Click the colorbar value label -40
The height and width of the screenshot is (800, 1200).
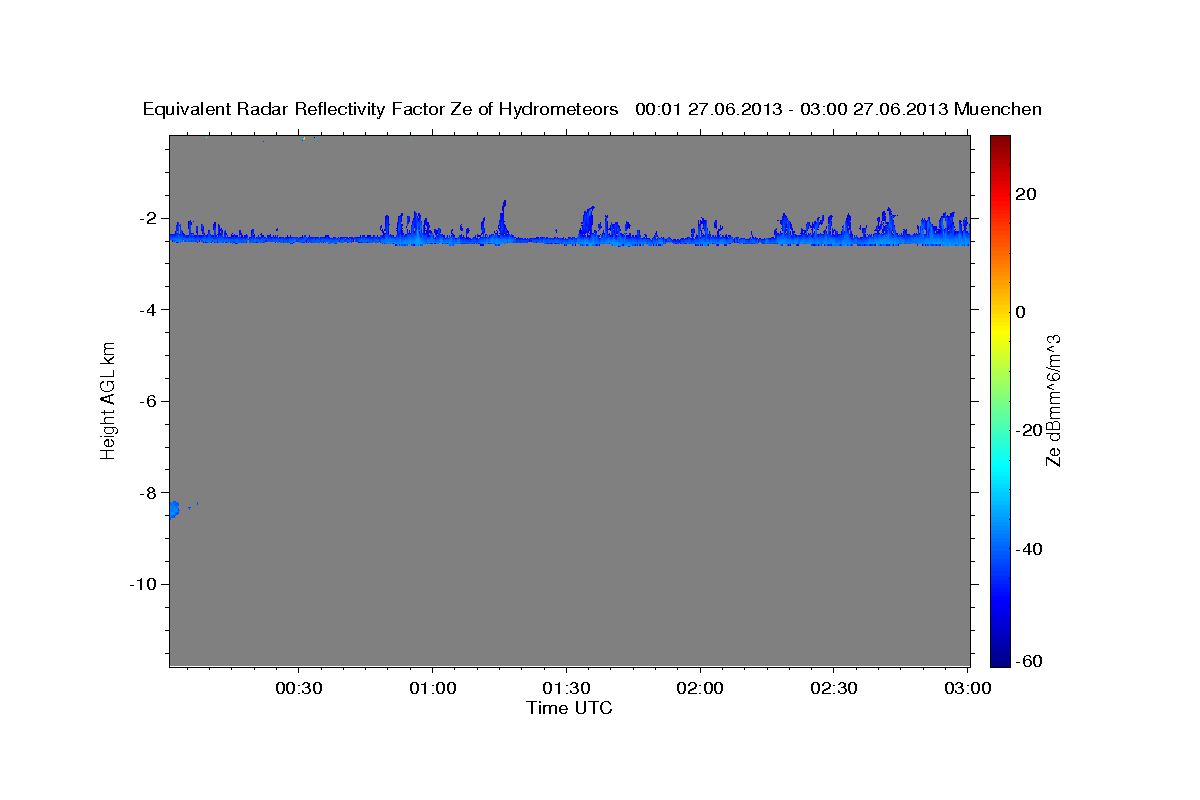coord(1029,549)
